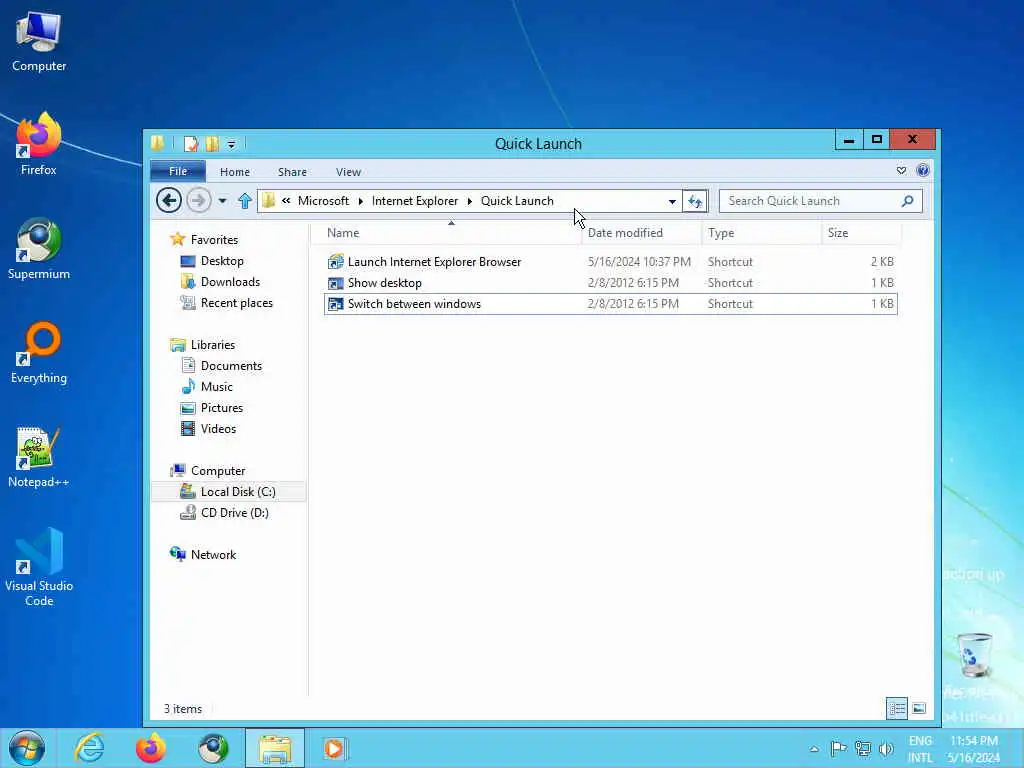The width and height of the screenshot is (1024, 768).
Task: Click New folder quick access icon
Action: pos(212,143)
